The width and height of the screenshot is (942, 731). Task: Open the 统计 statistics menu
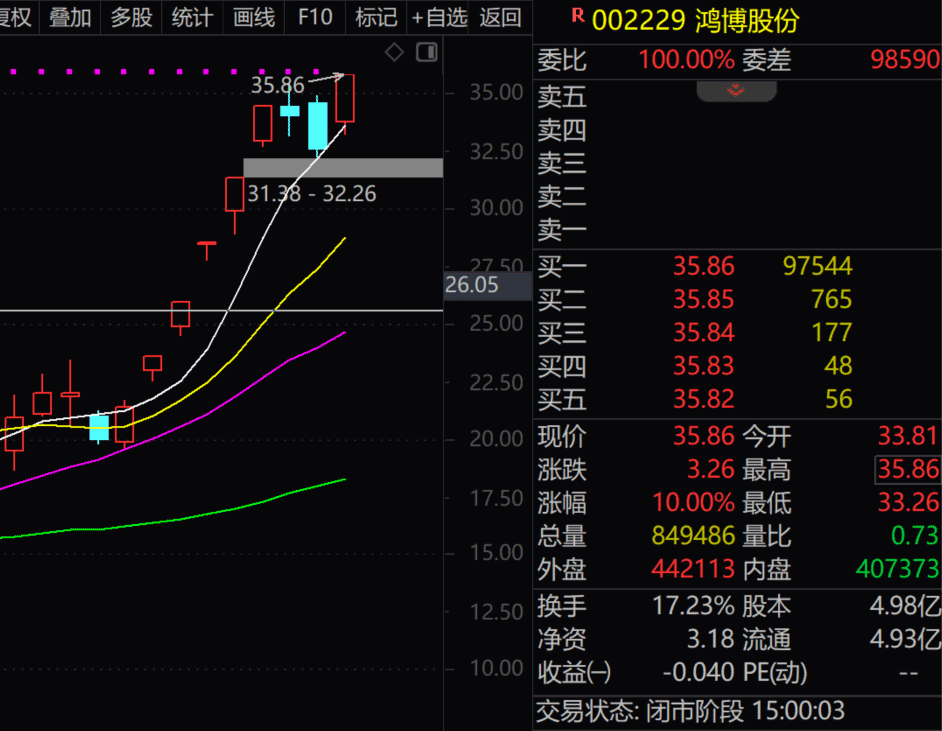(192, 17)
